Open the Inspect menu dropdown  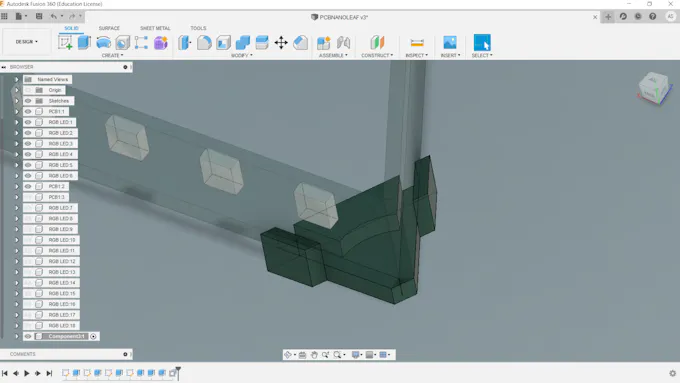tap(416, 56)
